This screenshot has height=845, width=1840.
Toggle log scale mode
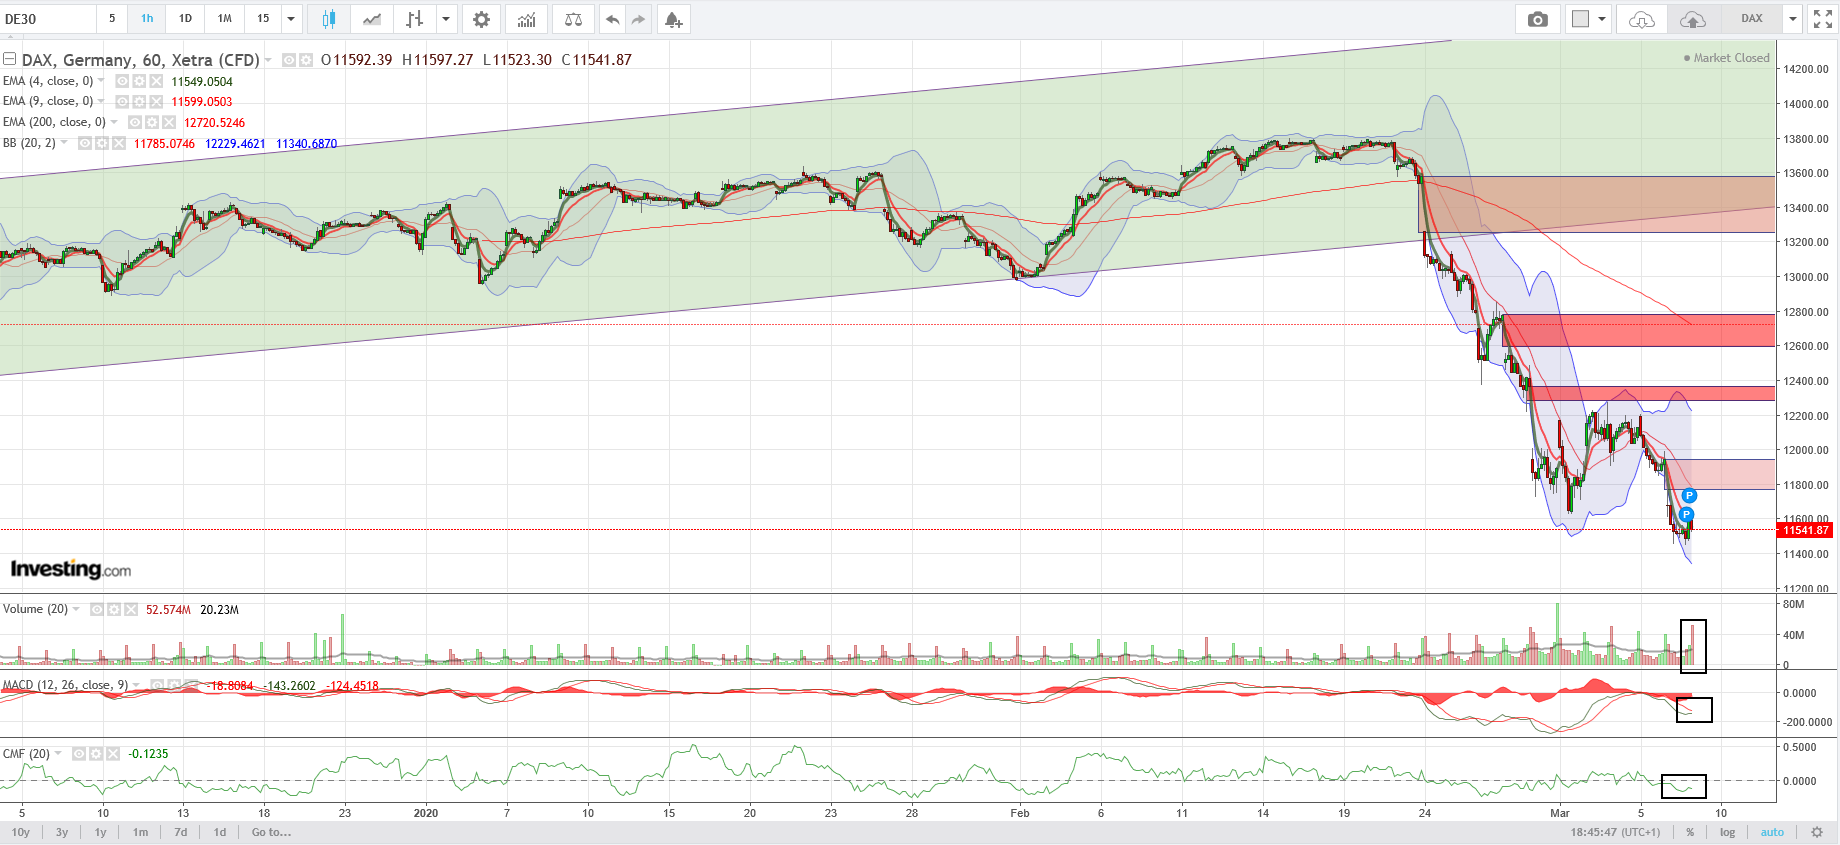1727,832
